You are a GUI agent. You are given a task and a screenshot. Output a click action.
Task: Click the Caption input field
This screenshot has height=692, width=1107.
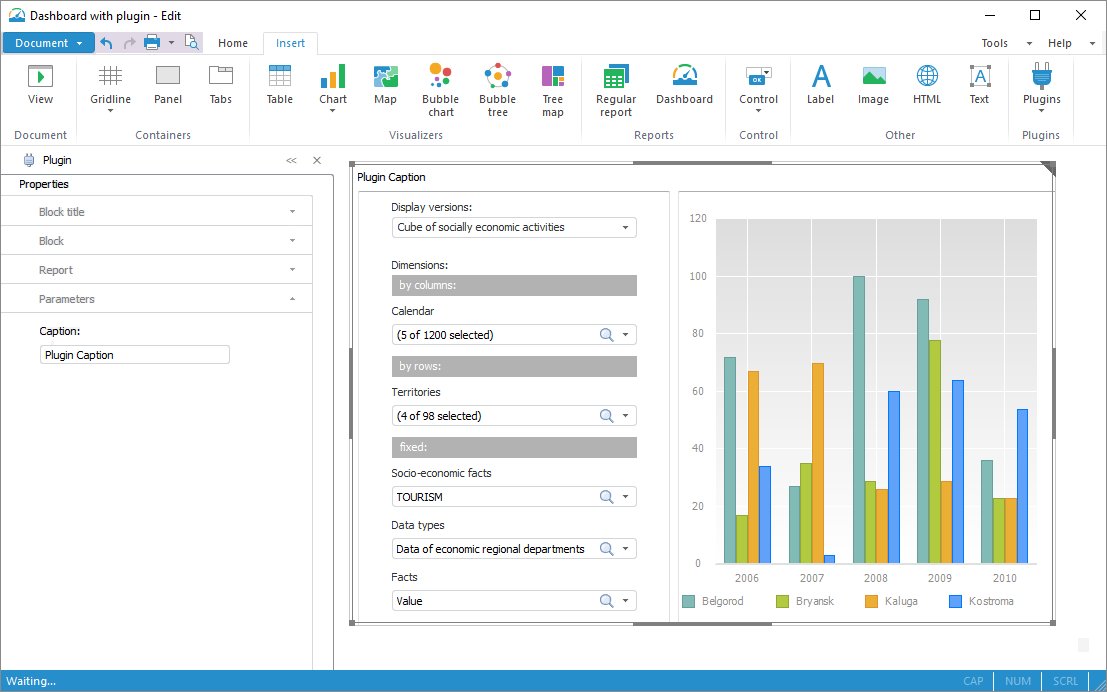[x=135, y=355]
